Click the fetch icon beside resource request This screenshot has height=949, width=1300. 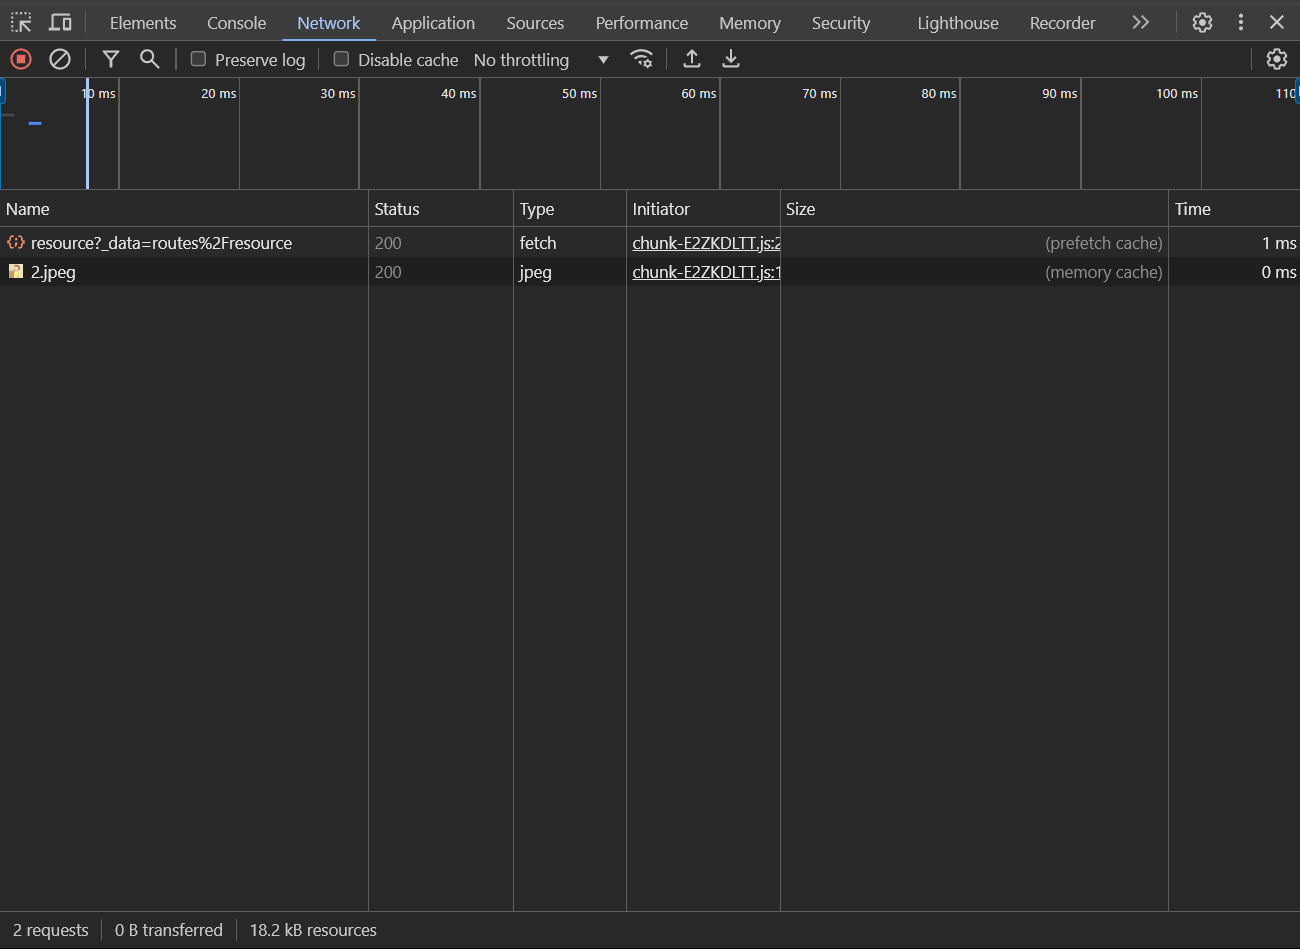tap(16, 242)
